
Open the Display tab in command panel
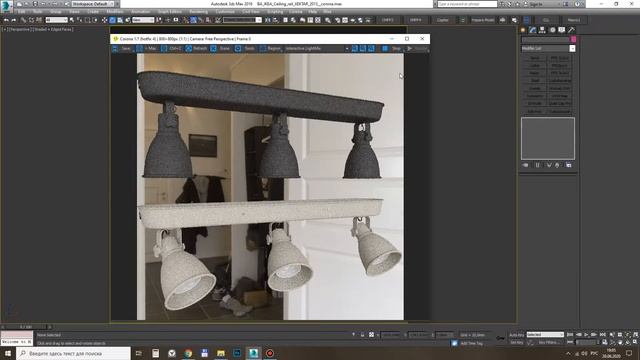562,30
